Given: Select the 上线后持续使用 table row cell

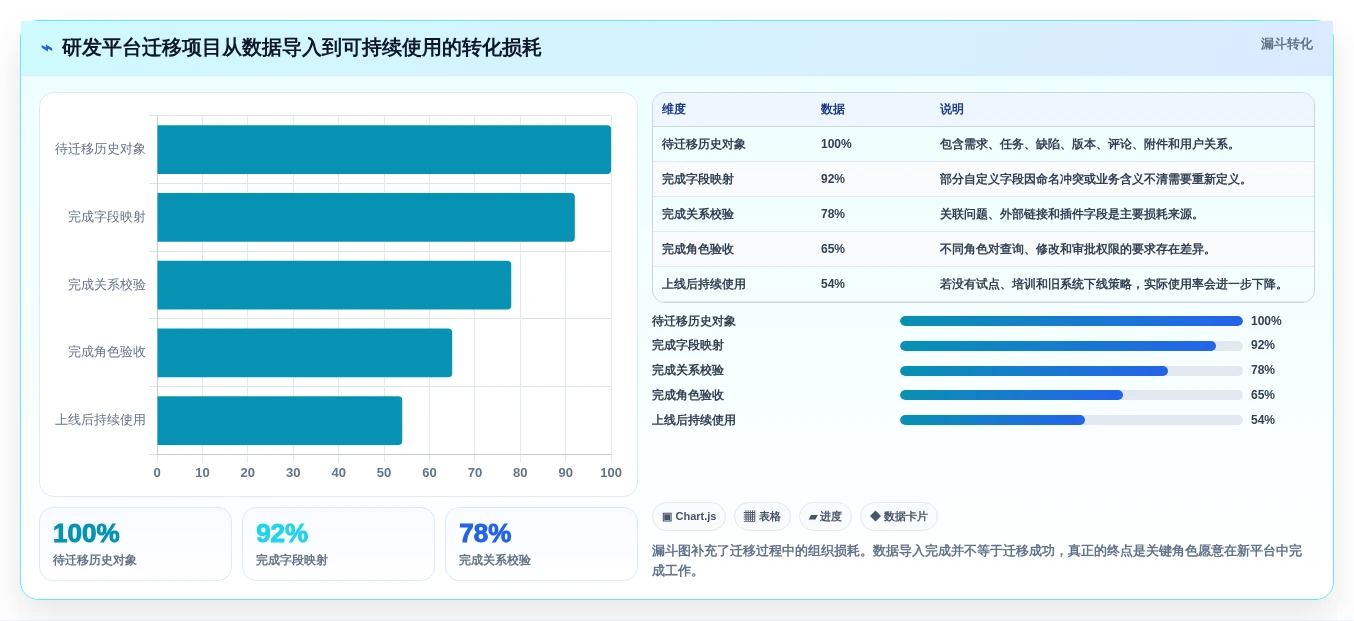Looking at the screenshot, I should (x=704, y=284).
